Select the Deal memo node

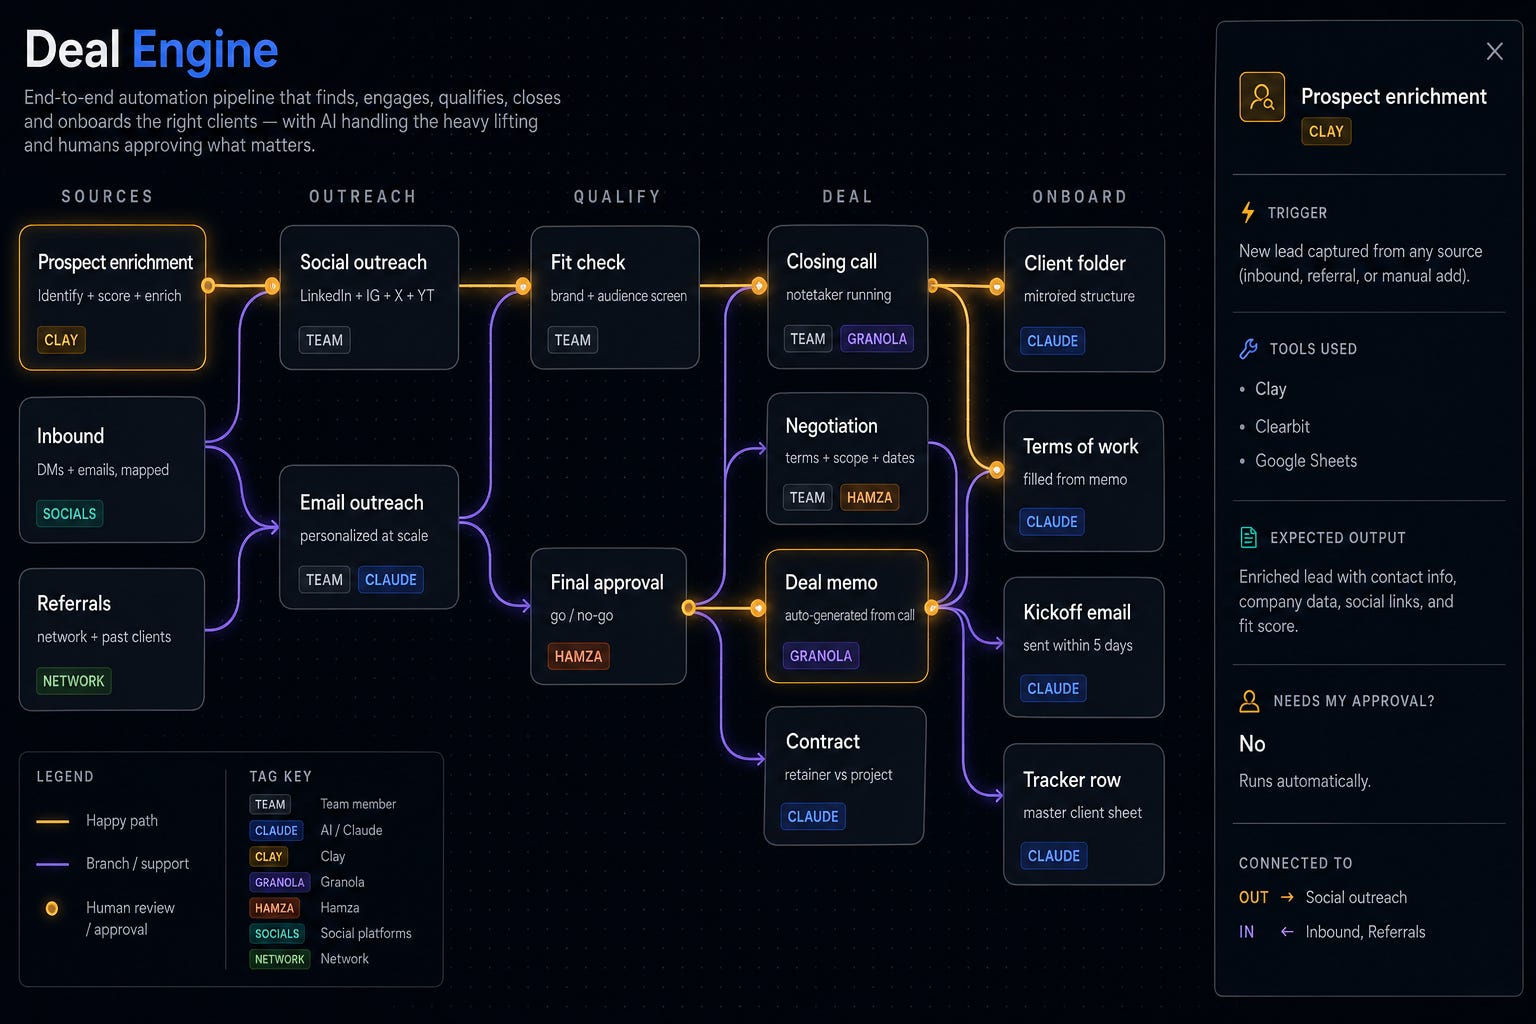pos(847,616)
